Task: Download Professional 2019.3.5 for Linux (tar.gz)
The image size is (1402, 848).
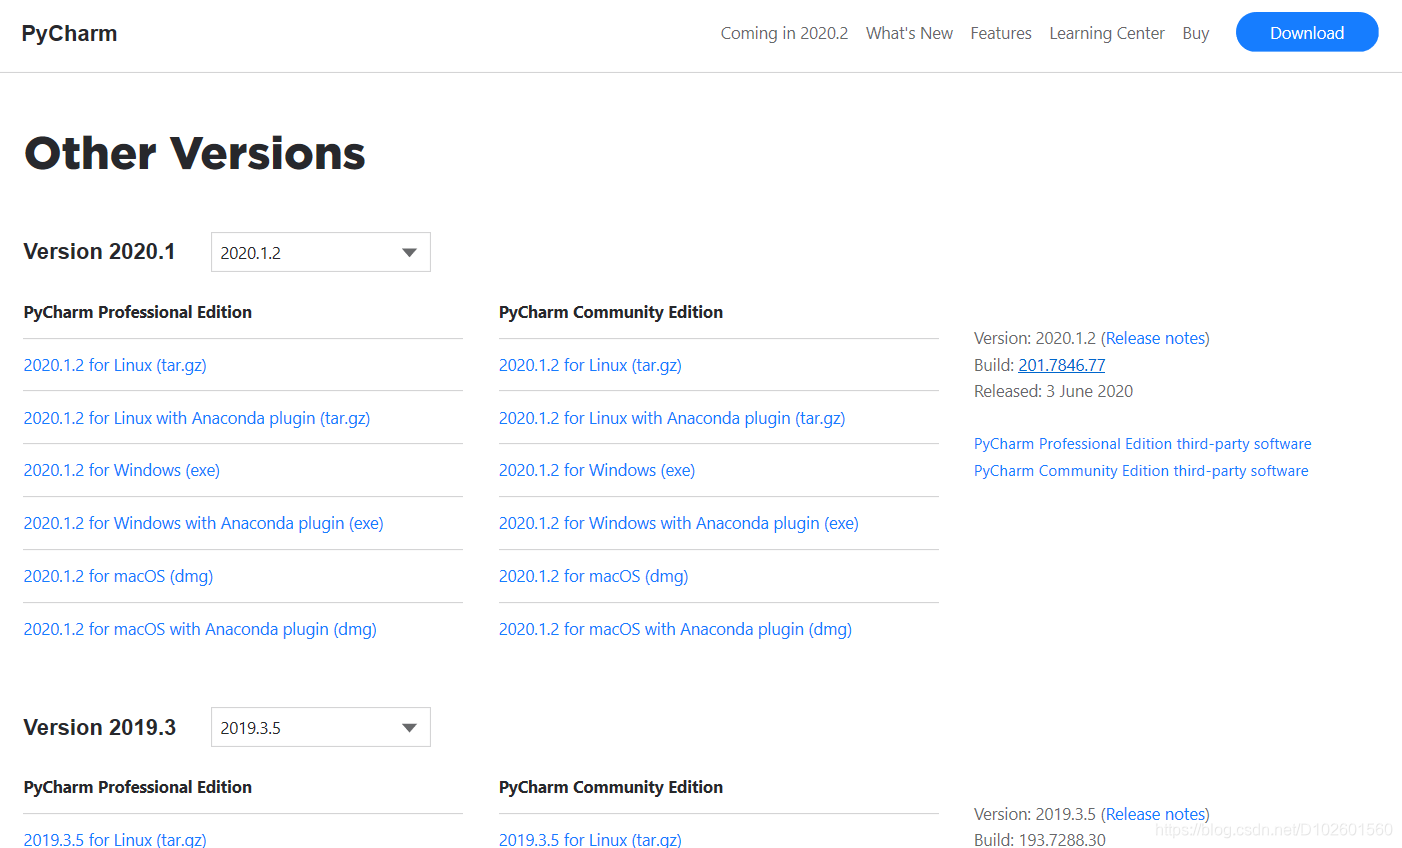Action: [x=115, y=839]
